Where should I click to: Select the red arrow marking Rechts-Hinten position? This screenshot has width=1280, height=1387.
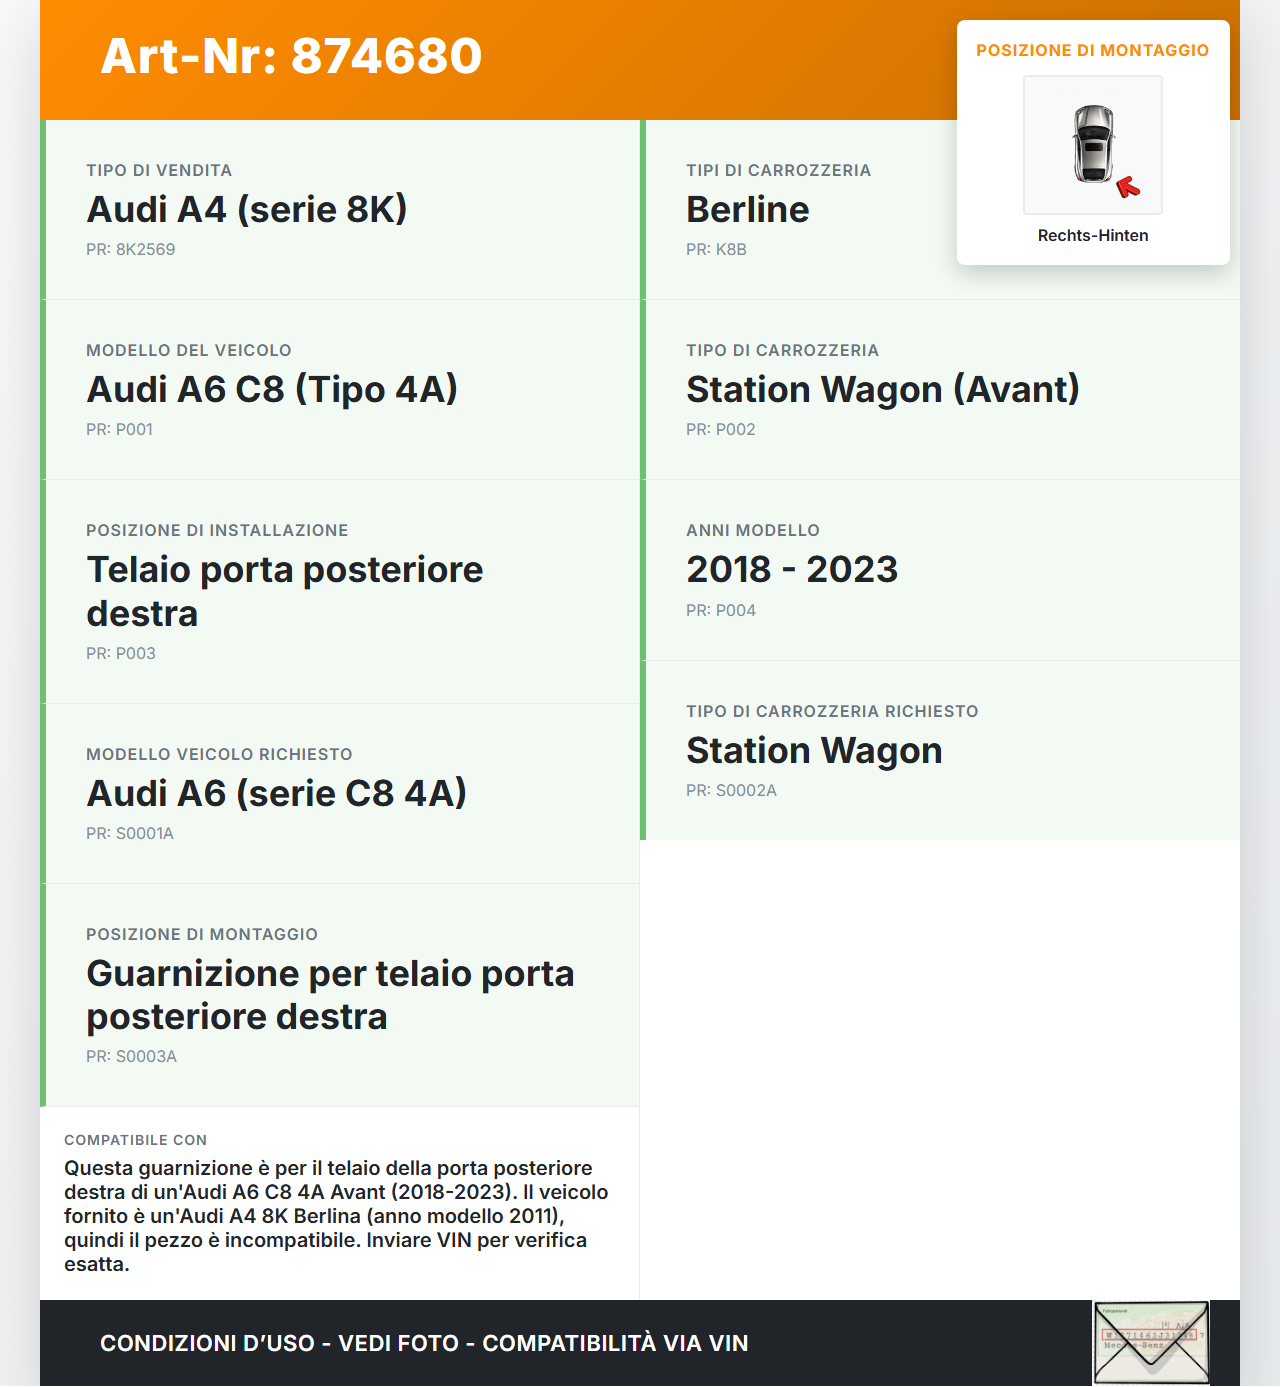1128,184
